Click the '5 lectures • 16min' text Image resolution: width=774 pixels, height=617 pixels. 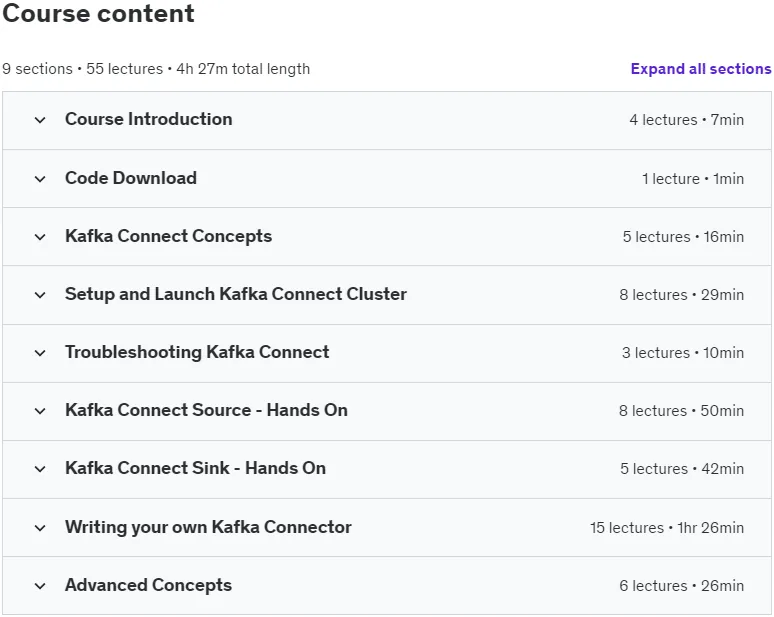[x=683, y=237]
